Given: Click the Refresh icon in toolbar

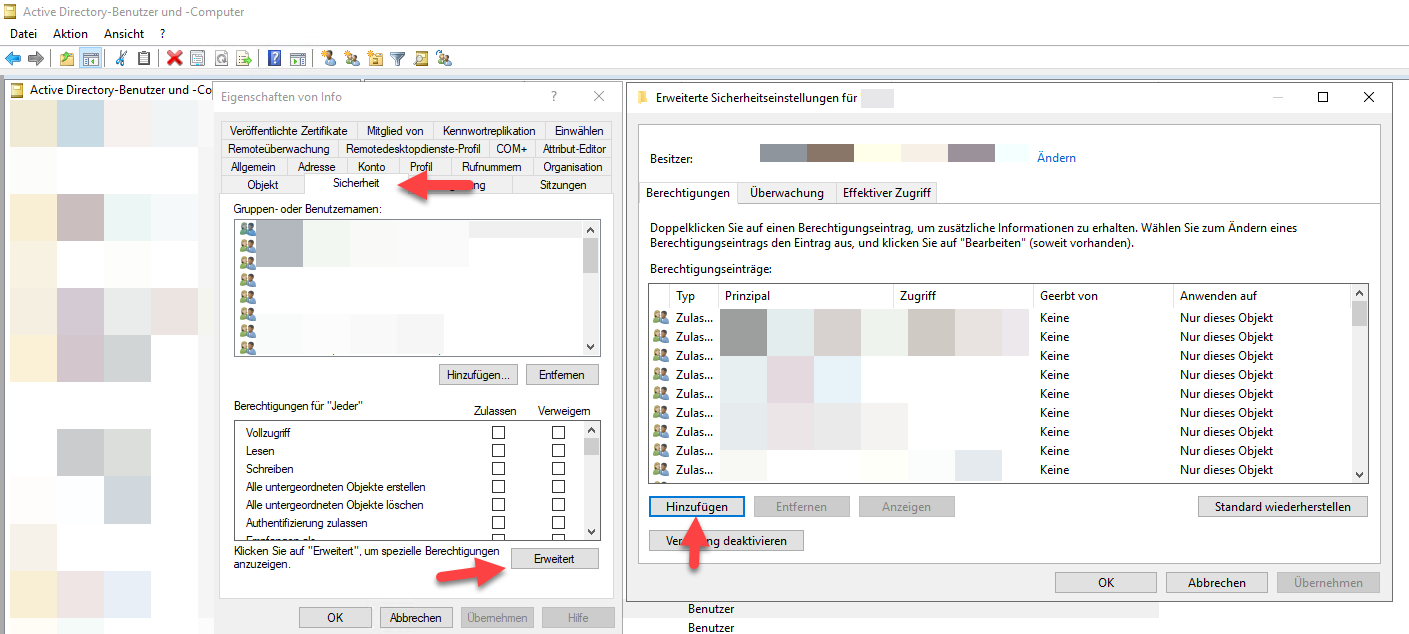Looking at the screenshot, I should click(x=221, y=58).
